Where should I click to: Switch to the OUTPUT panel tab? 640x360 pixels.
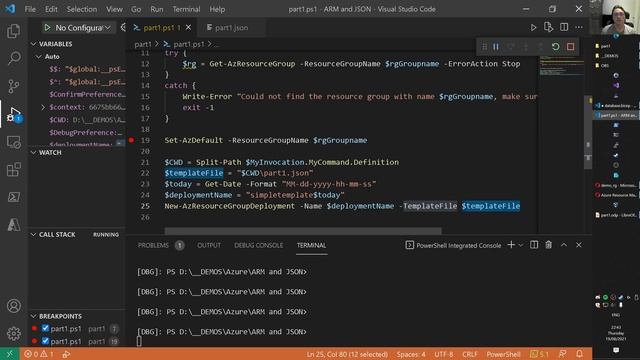pos(209,245)
